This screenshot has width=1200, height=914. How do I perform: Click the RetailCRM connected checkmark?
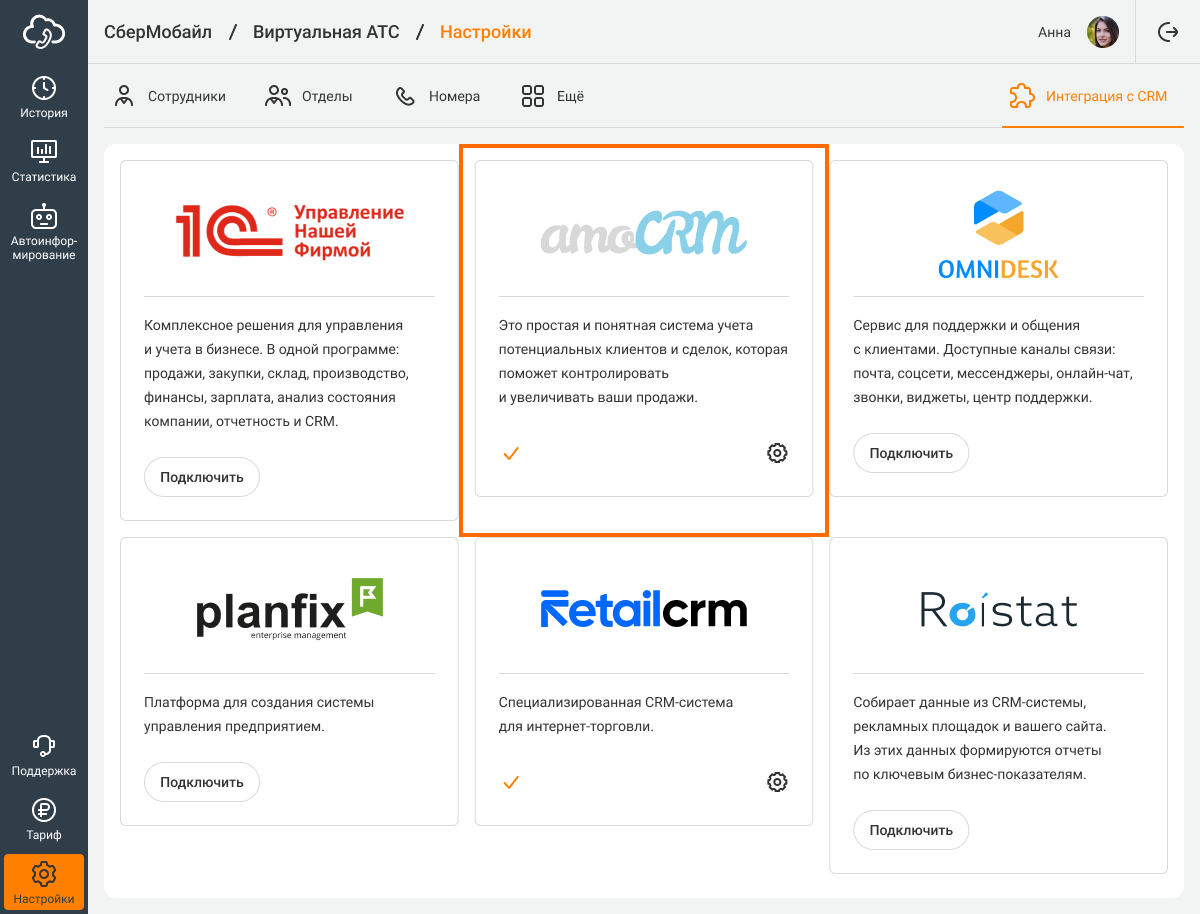511,783
